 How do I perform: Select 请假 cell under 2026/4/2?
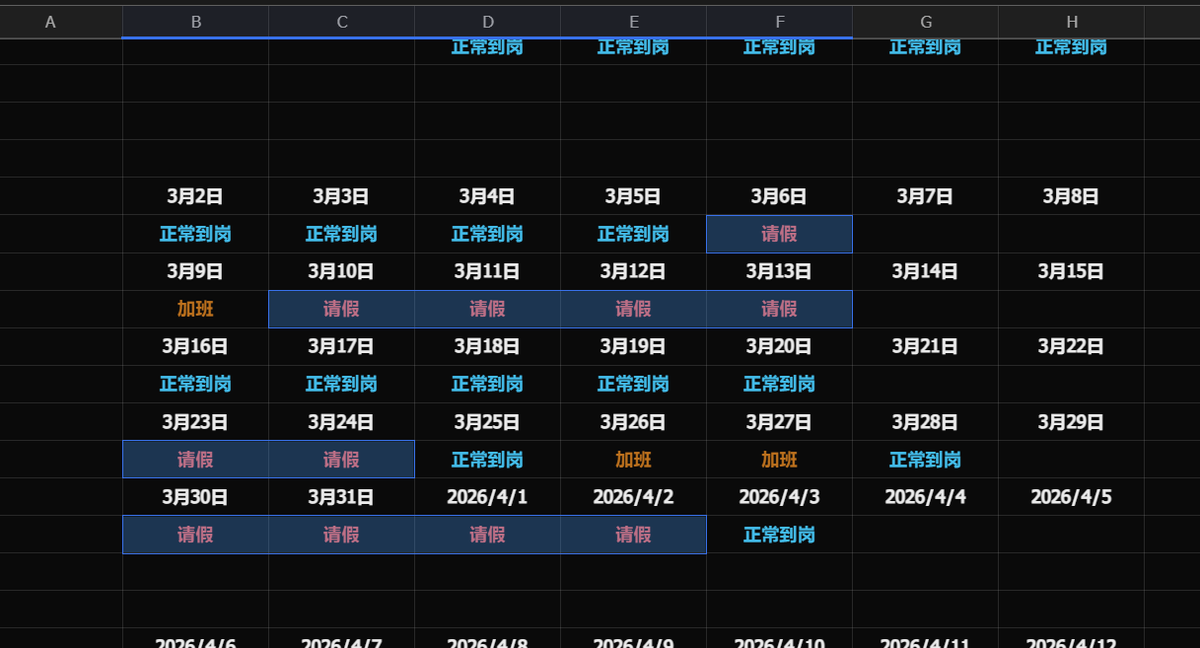coord(634,535)
